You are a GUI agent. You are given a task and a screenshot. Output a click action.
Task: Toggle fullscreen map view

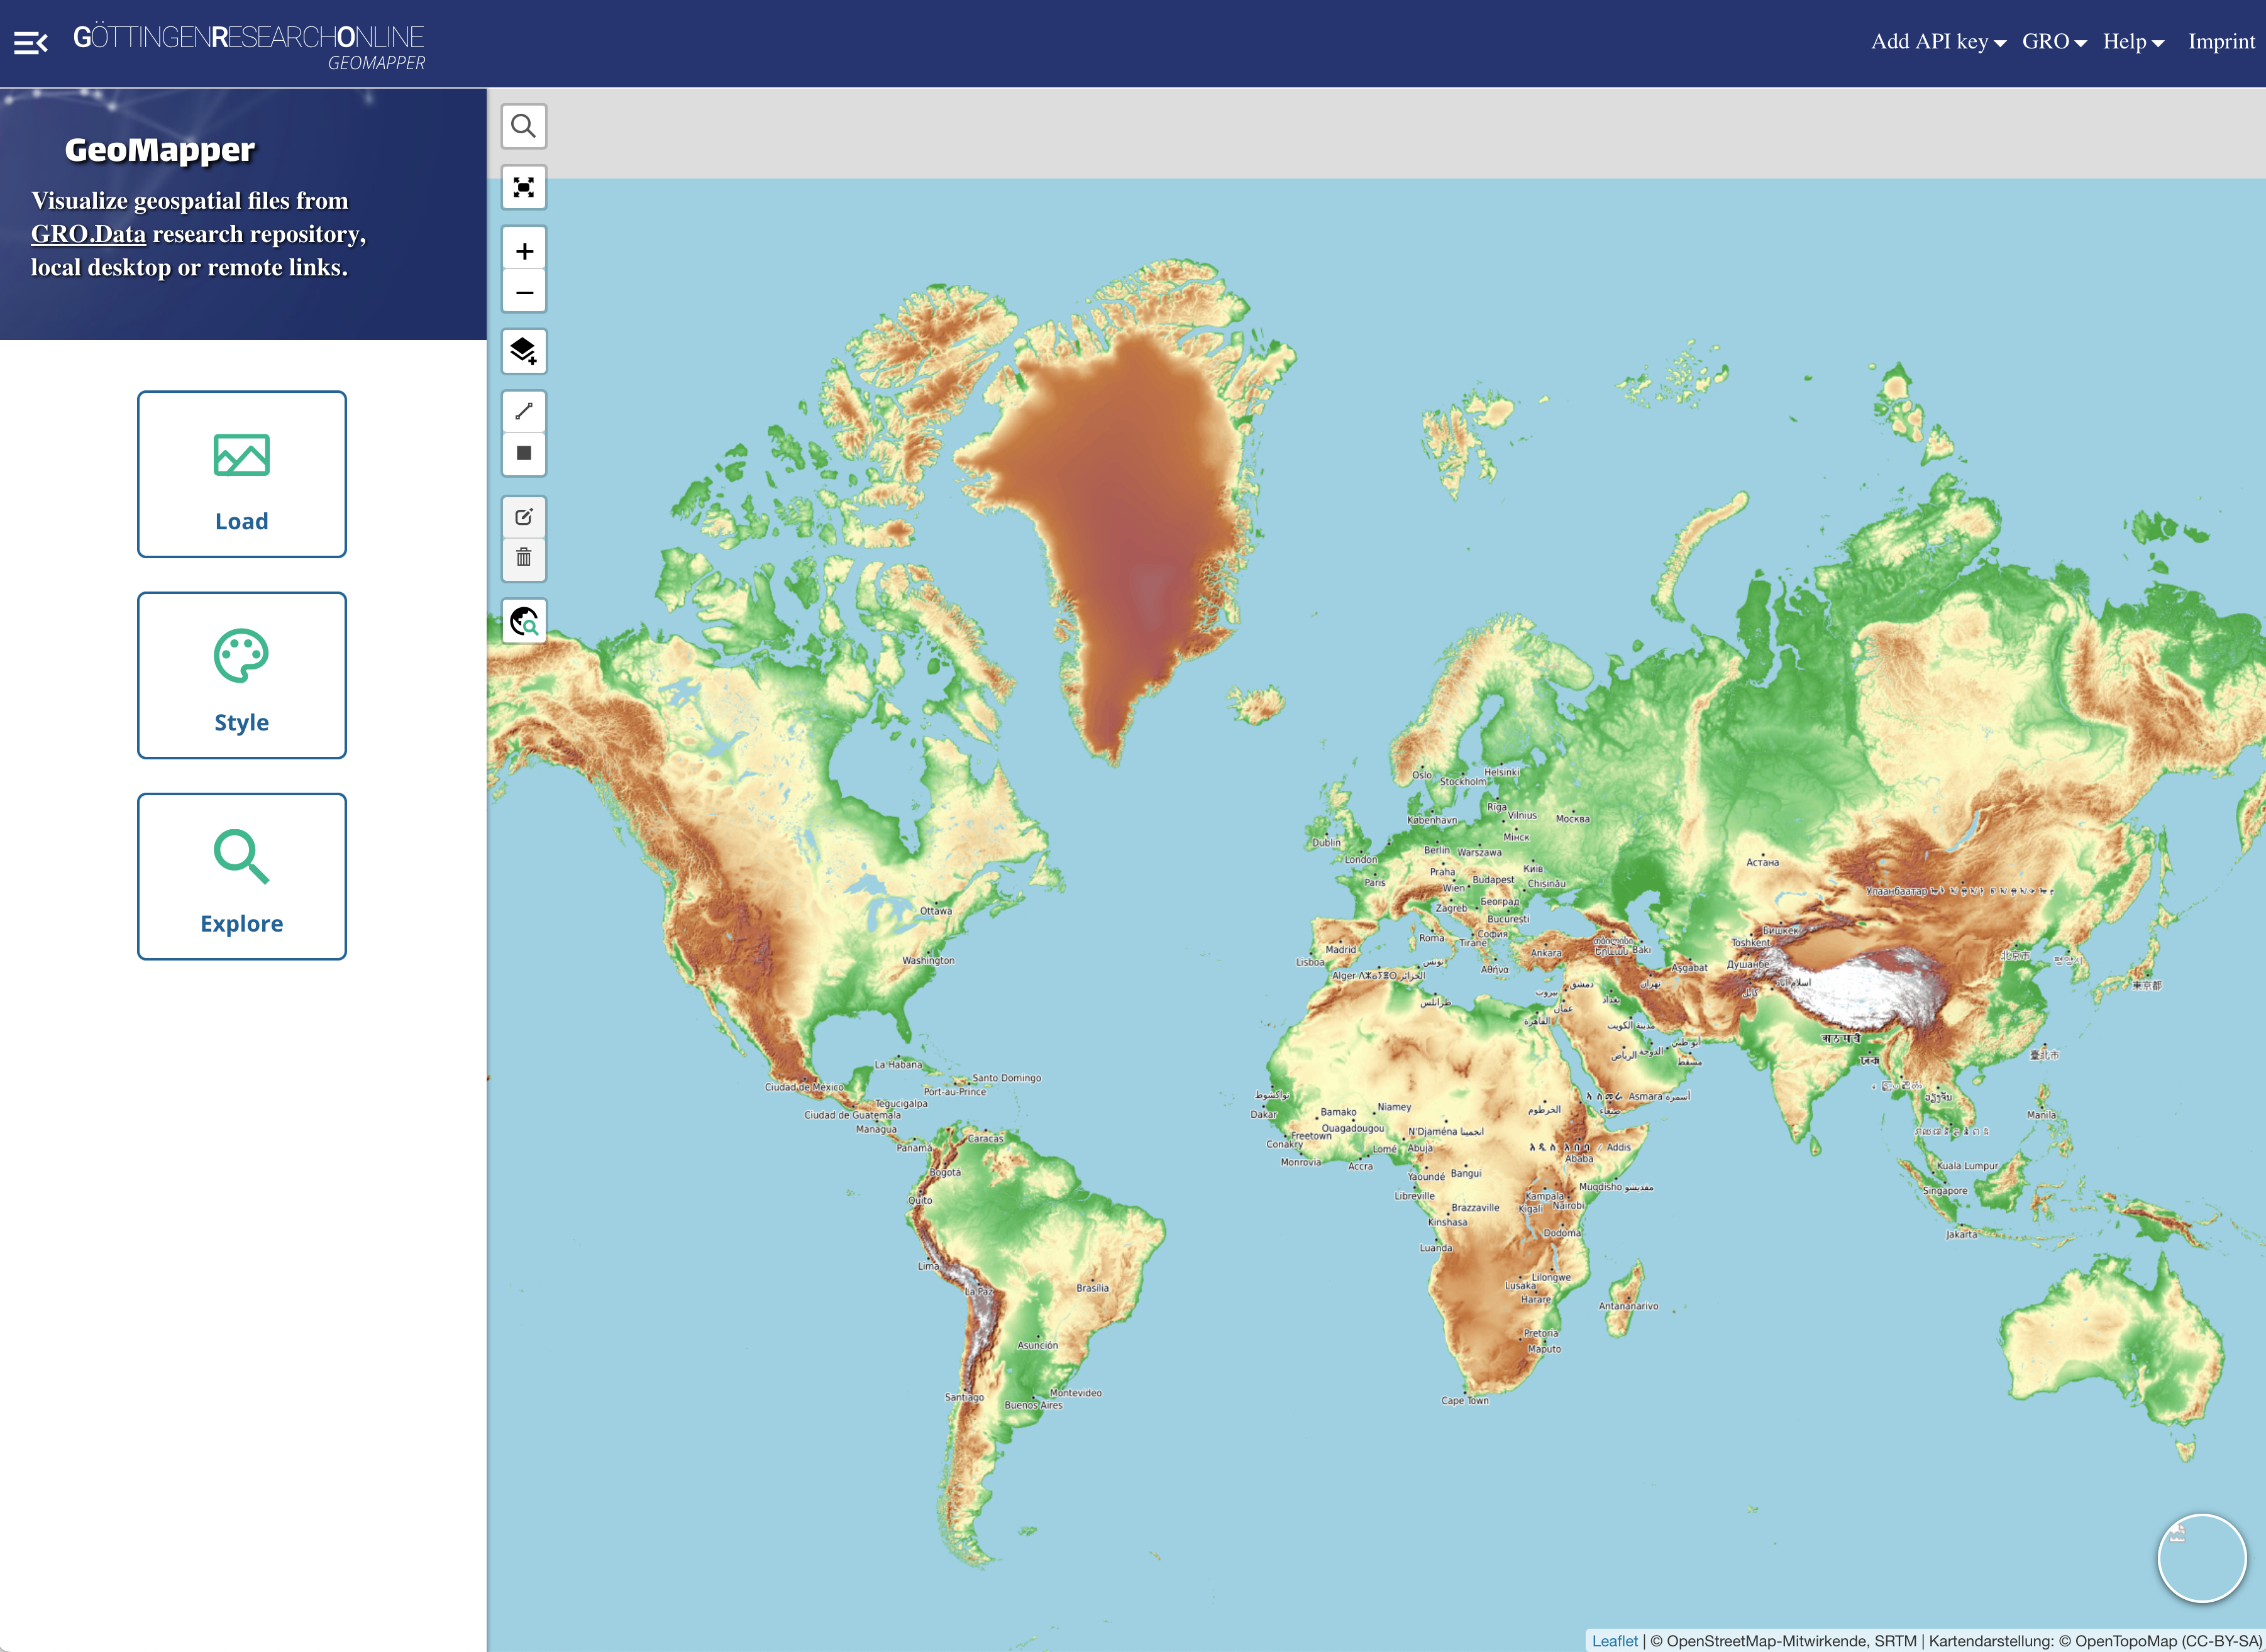tap(523, 188)
